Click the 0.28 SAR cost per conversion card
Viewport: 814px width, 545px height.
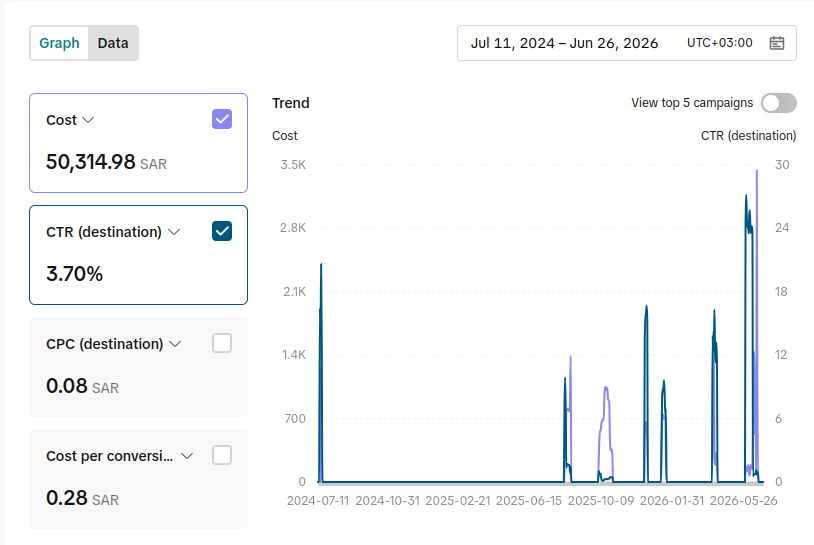point(138,479)
